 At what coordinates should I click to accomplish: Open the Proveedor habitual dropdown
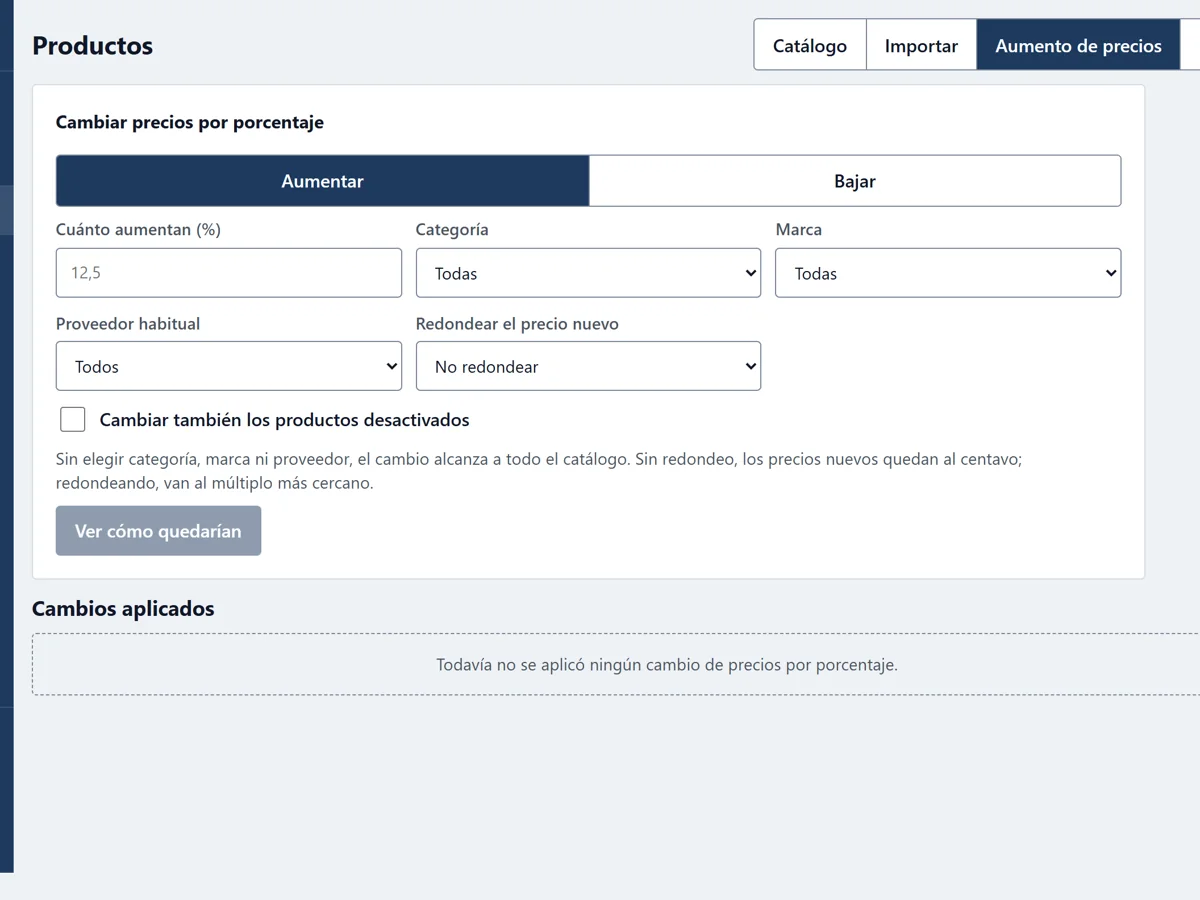coord(229,366)
